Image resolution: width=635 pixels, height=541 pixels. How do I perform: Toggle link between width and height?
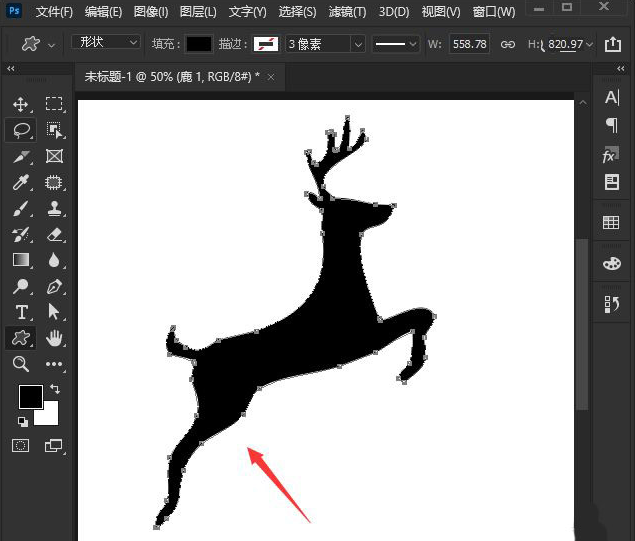coord(508,44)
